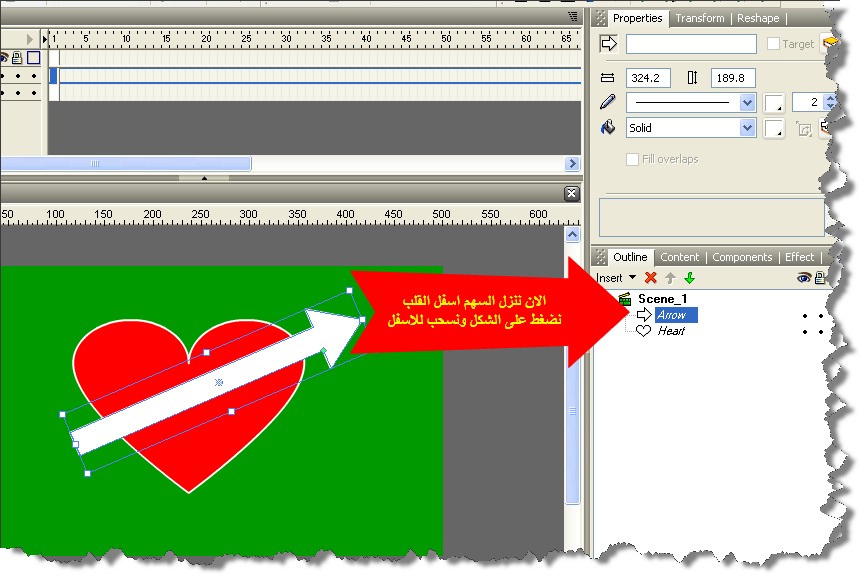
Task: Switch to the Transform tab
Action: point(698,18)
